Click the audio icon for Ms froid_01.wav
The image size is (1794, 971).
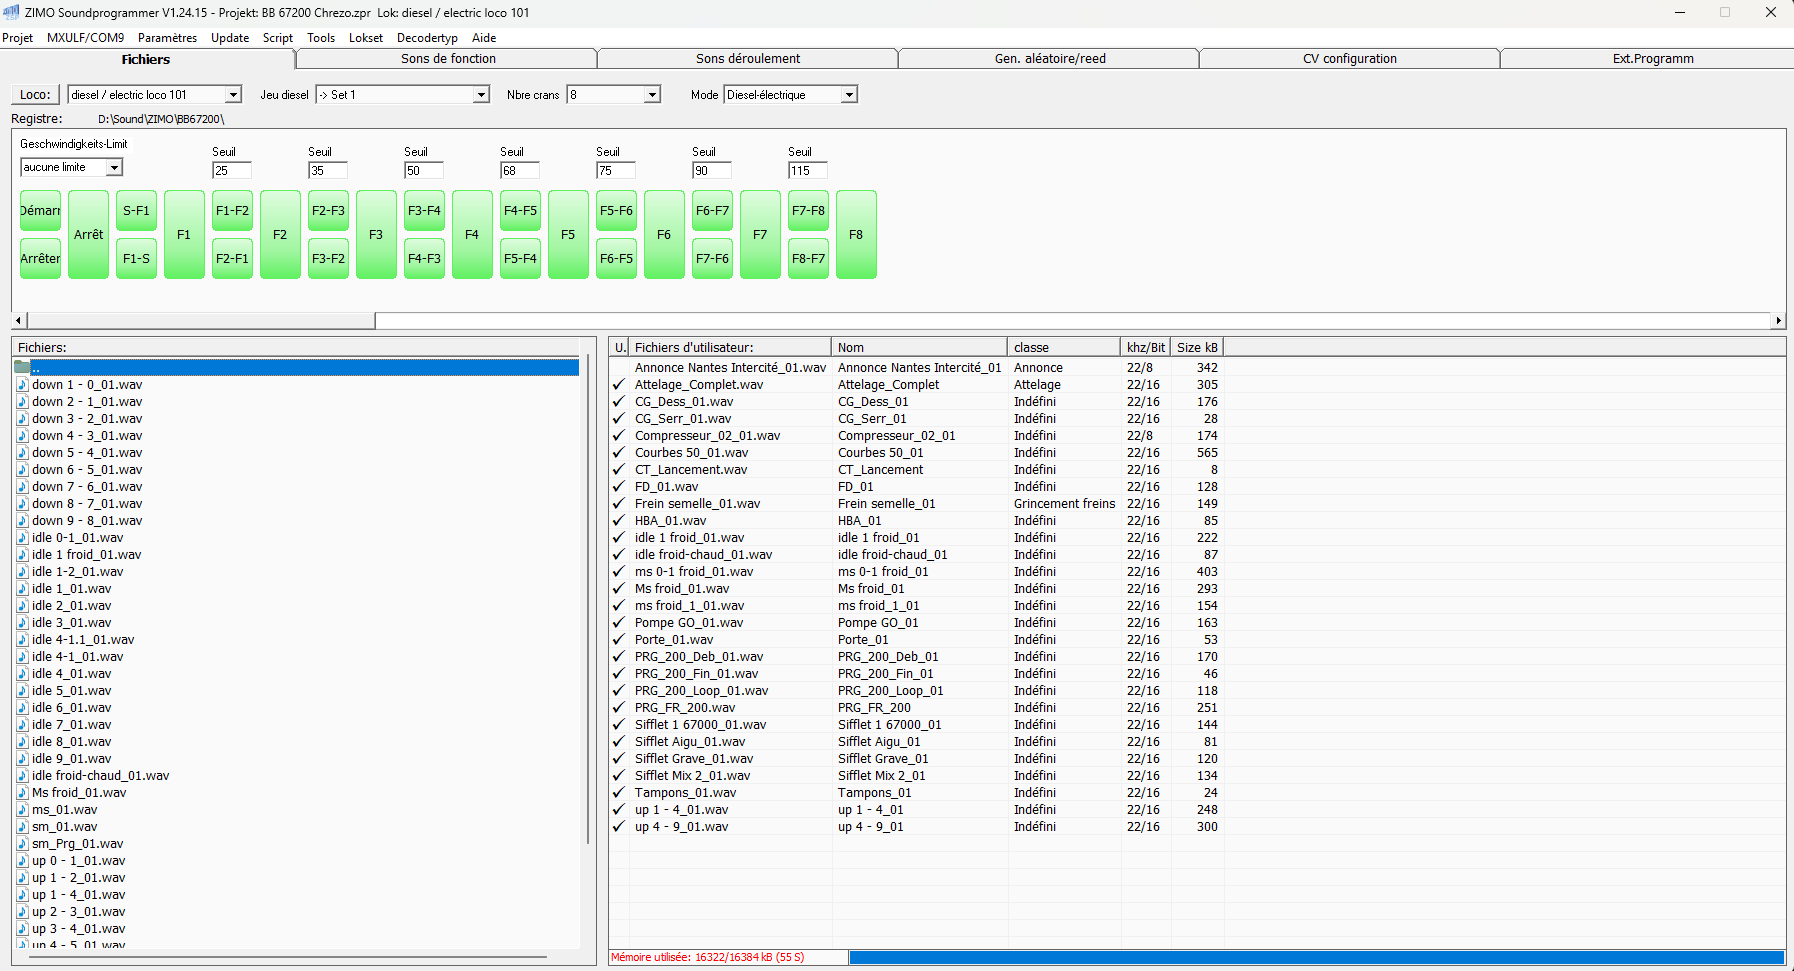[x=22, y=793]
